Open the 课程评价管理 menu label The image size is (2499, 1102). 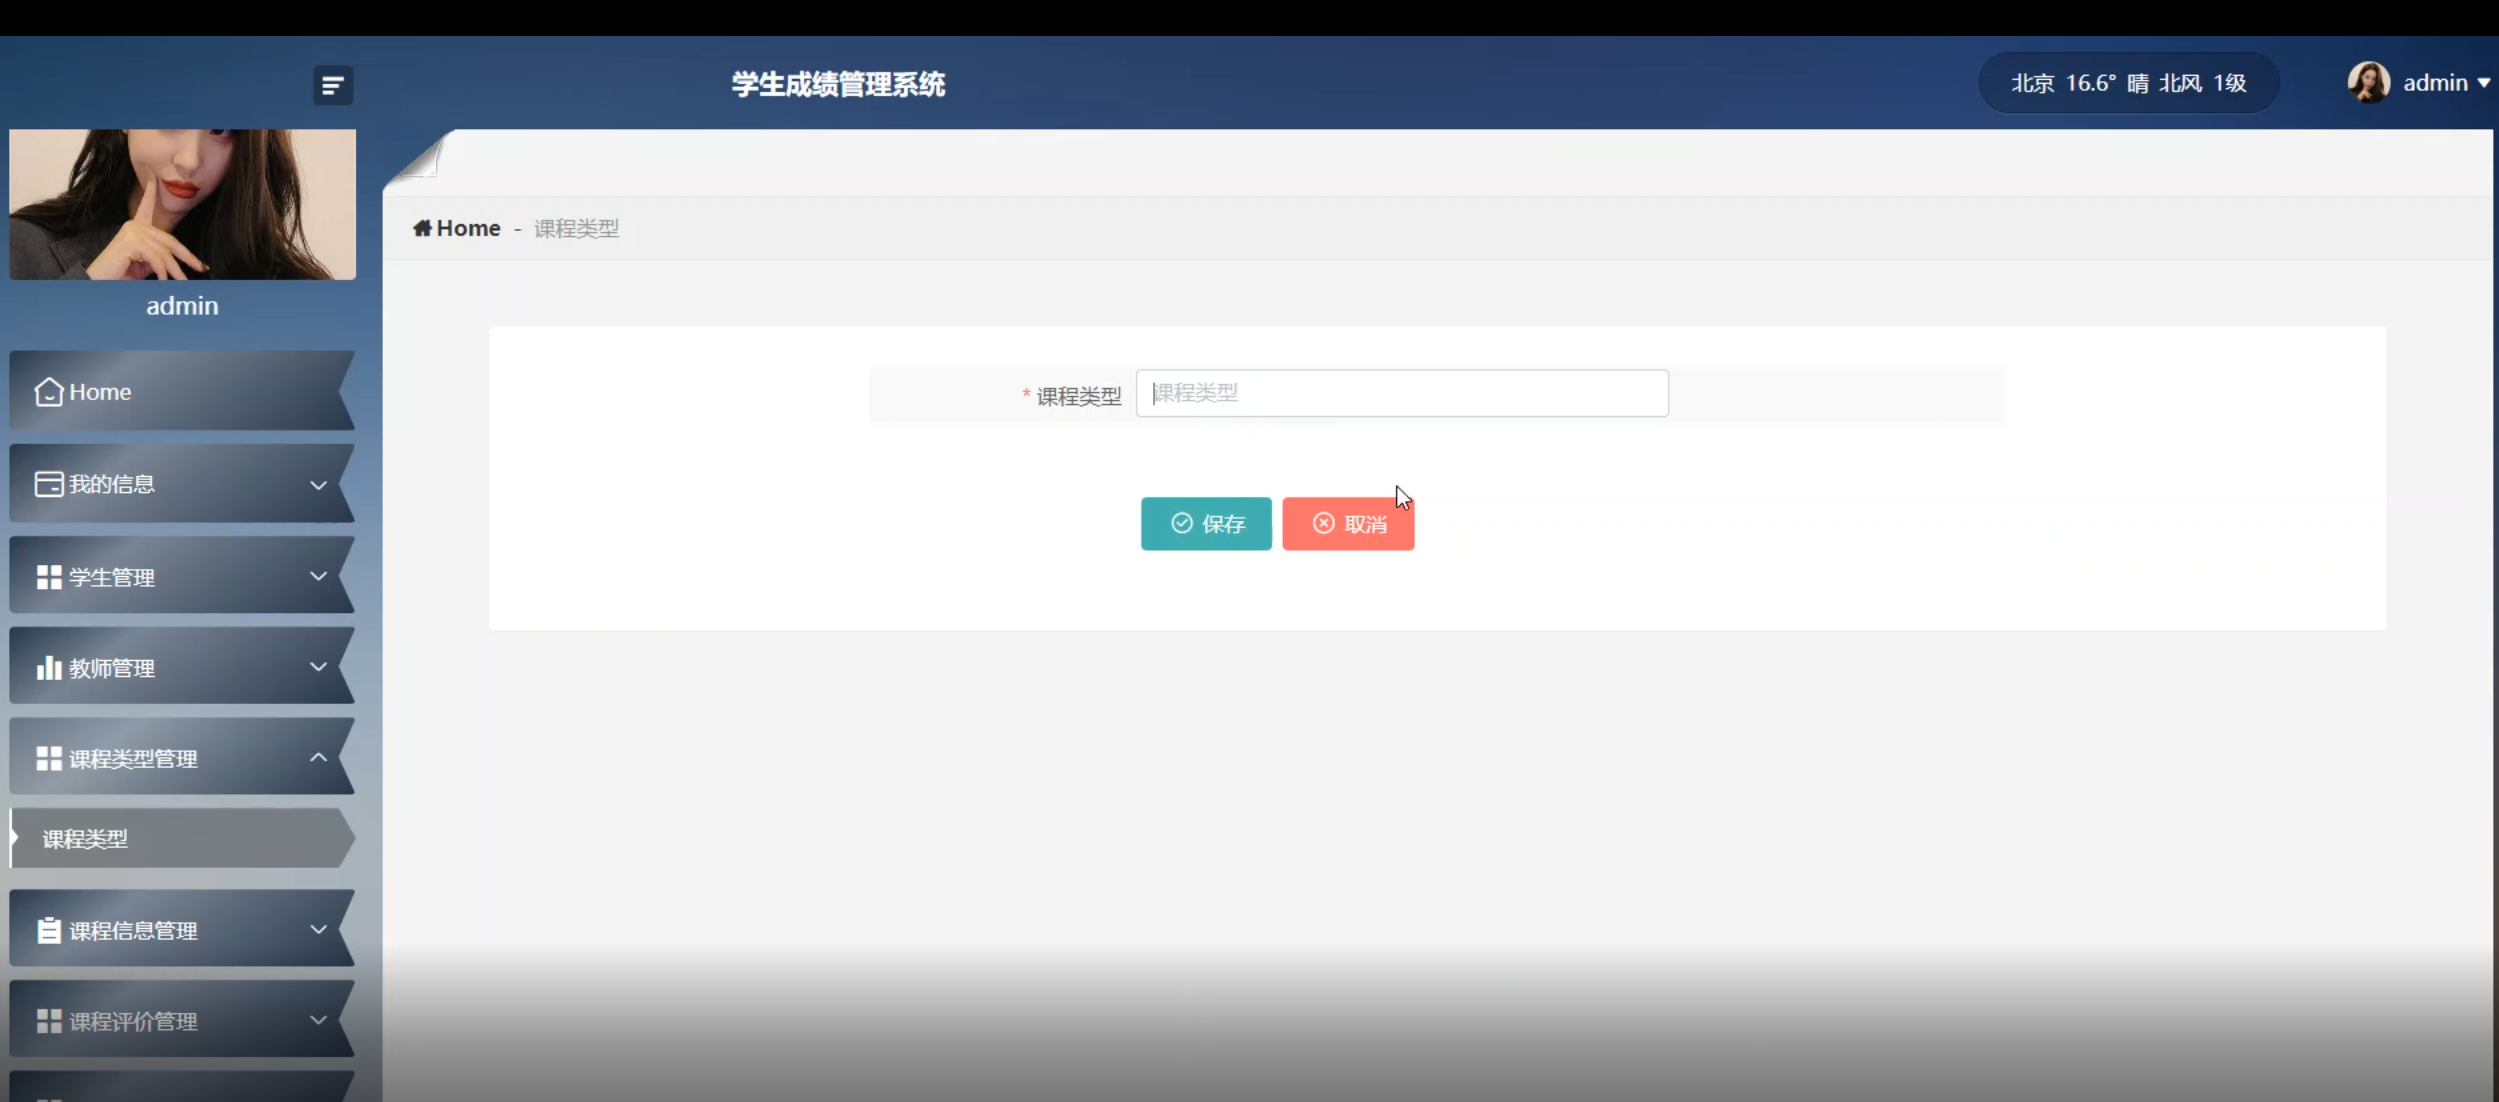tap(133, 1021)
